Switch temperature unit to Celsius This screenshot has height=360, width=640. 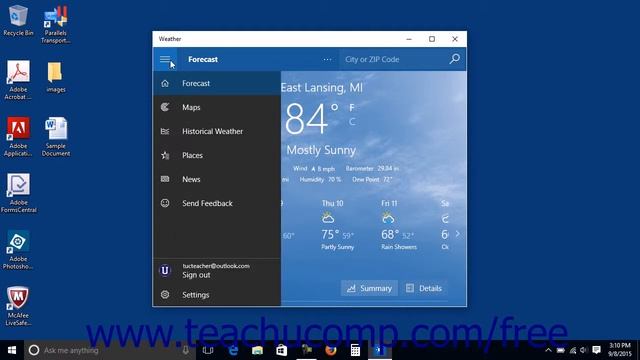click(x=352, y=122)
